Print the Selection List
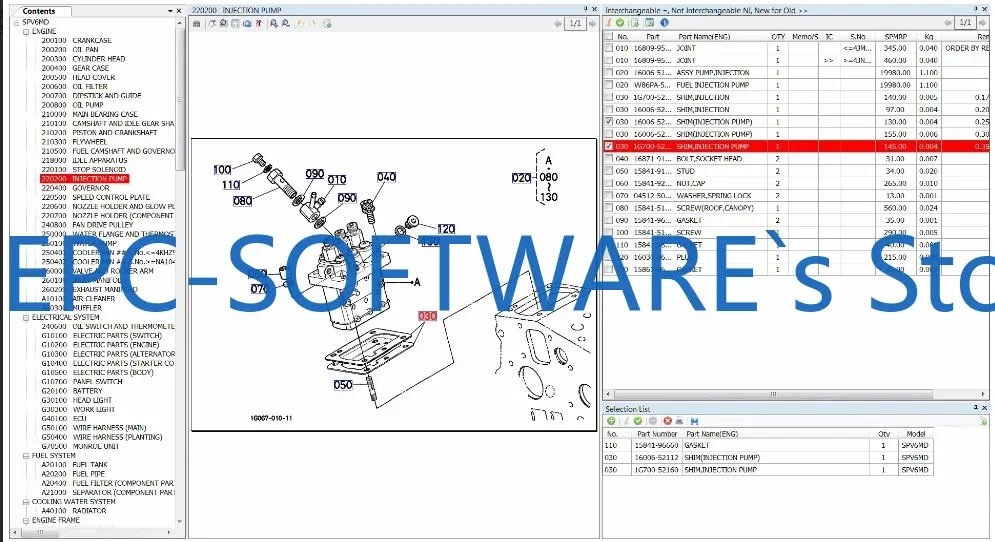Viewport: 995px width, 542px height. pos(679,421)
